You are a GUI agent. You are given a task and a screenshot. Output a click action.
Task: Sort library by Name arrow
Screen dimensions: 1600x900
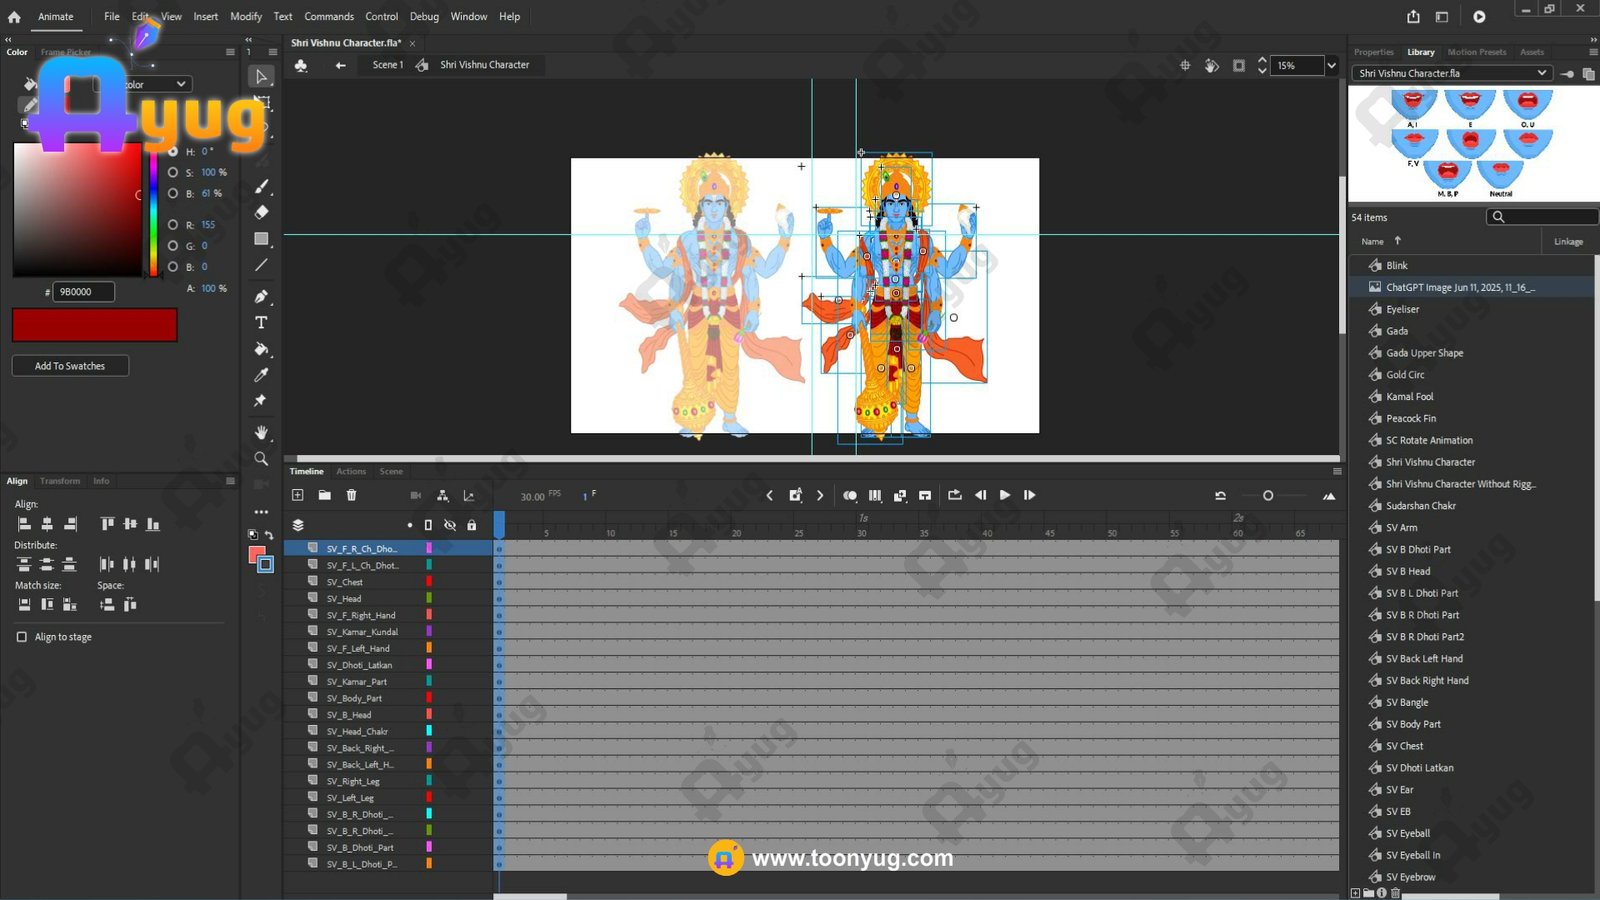[1397, 241]
